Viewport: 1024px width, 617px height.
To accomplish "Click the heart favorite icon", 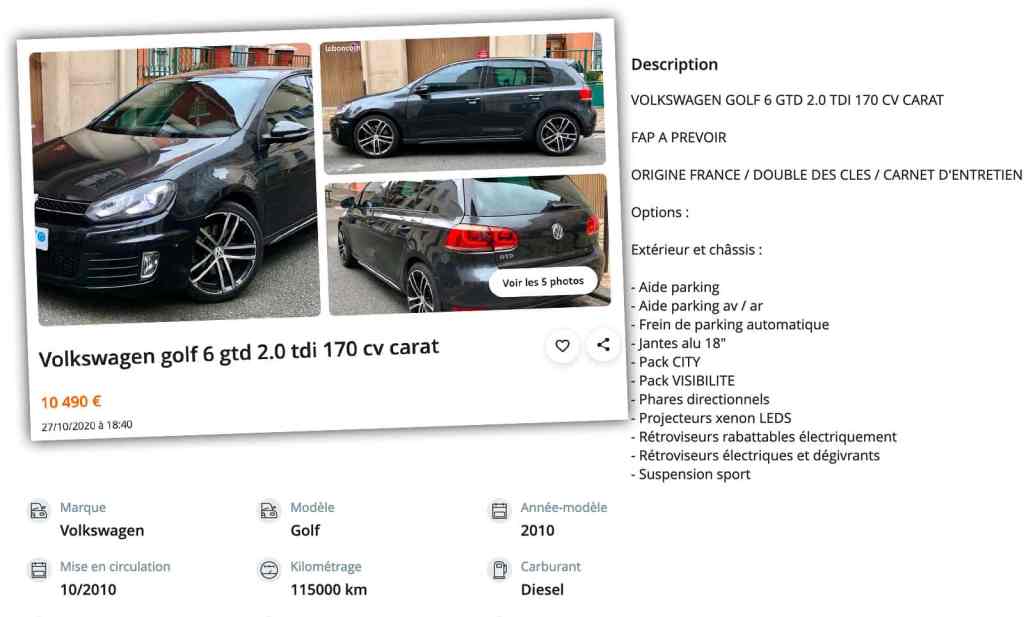I will pyautogui.click(x=562, y=346).
